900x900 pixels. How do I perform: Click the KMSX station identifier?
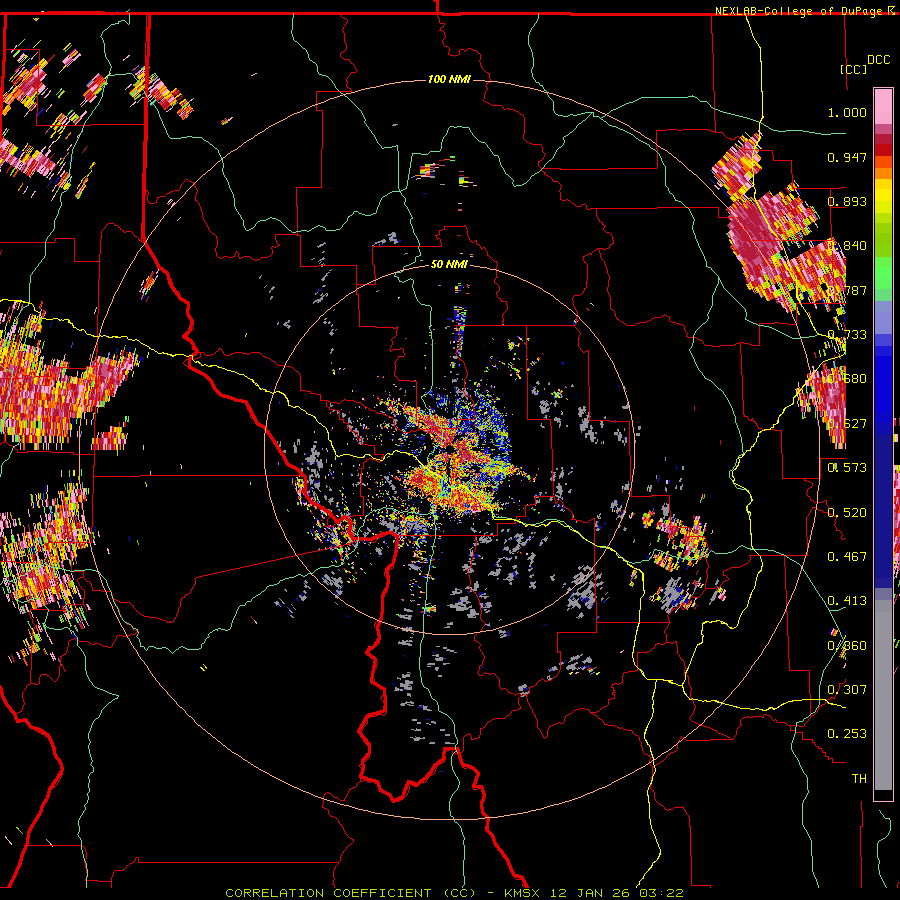click(523, 893)
